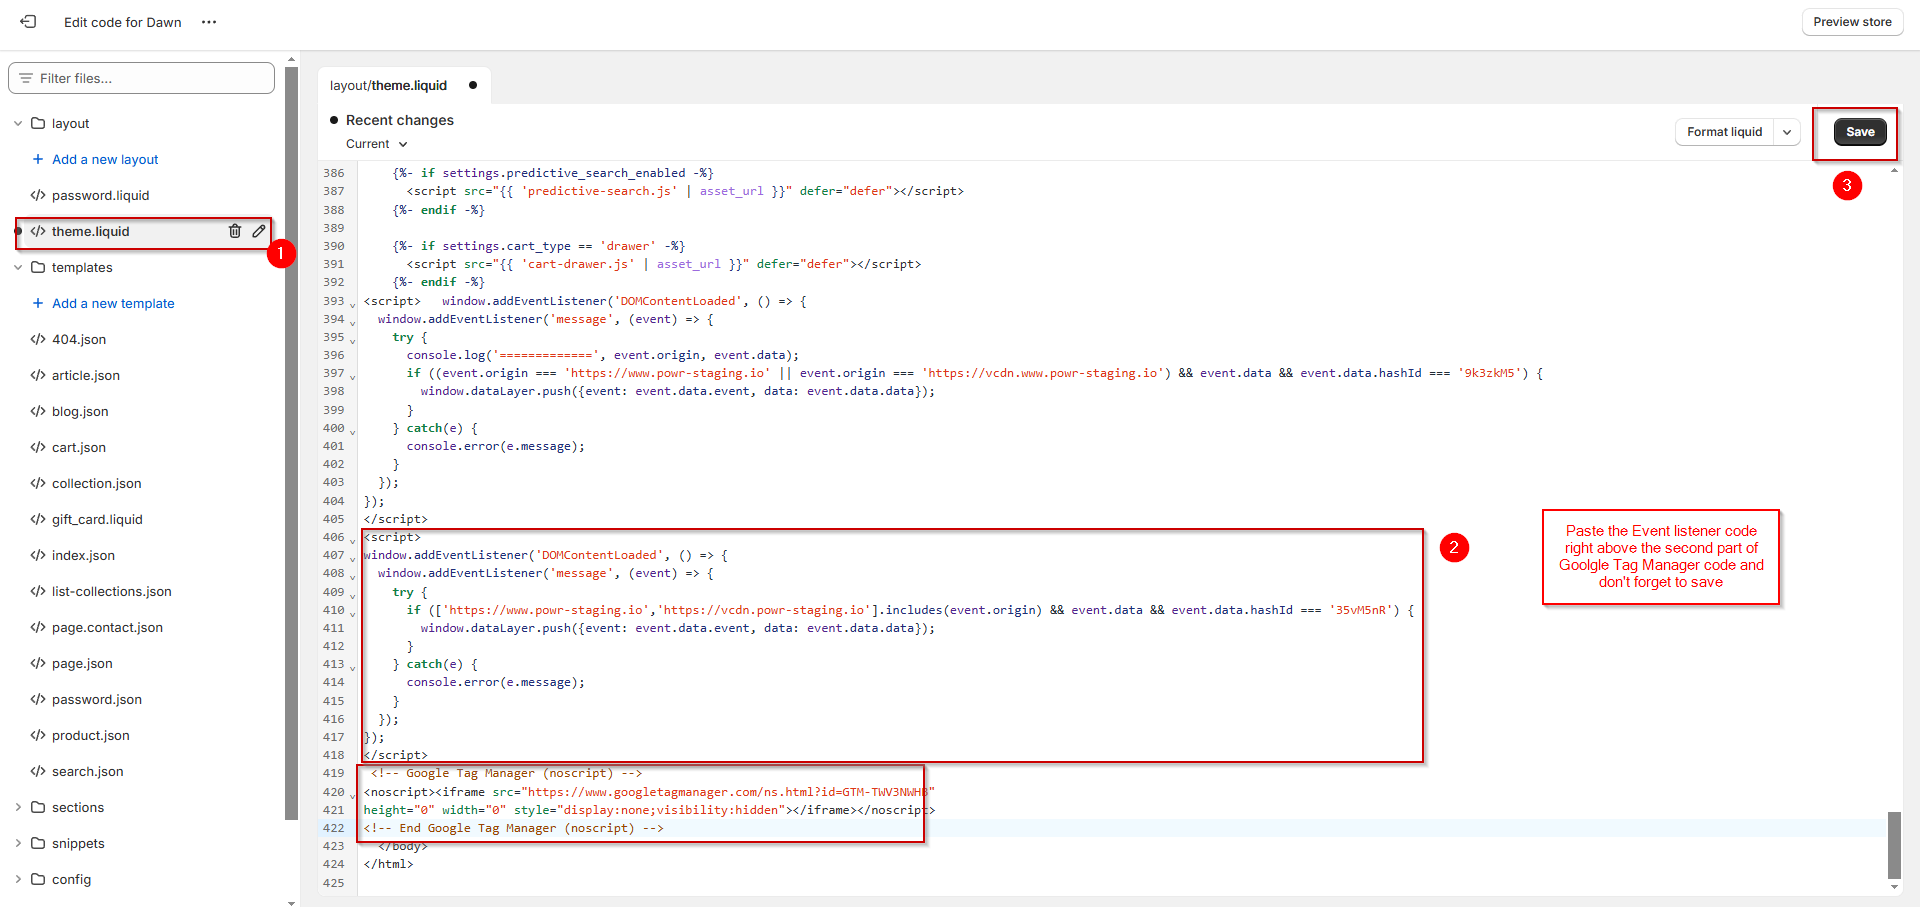The image size is (1920, 907).
Task: Toggle code fold arrow at line 406
Action: (x=352, y=540)
